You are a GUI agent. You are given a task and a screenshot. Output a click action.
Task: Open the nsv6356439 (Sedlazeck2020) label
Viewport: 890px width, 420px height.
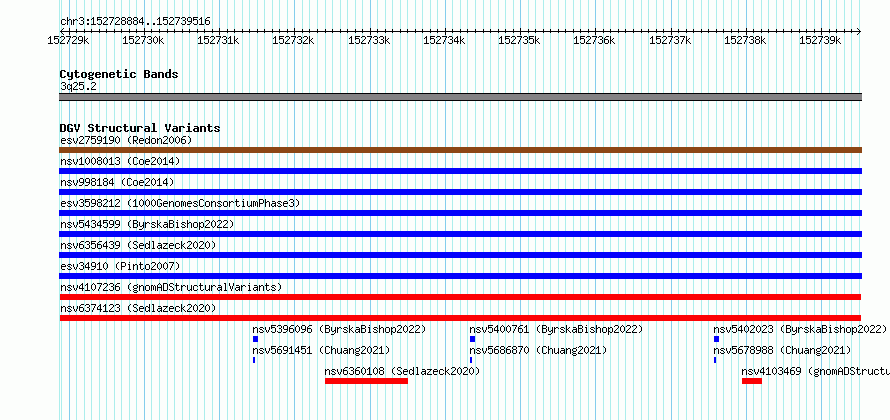(138, 245)
